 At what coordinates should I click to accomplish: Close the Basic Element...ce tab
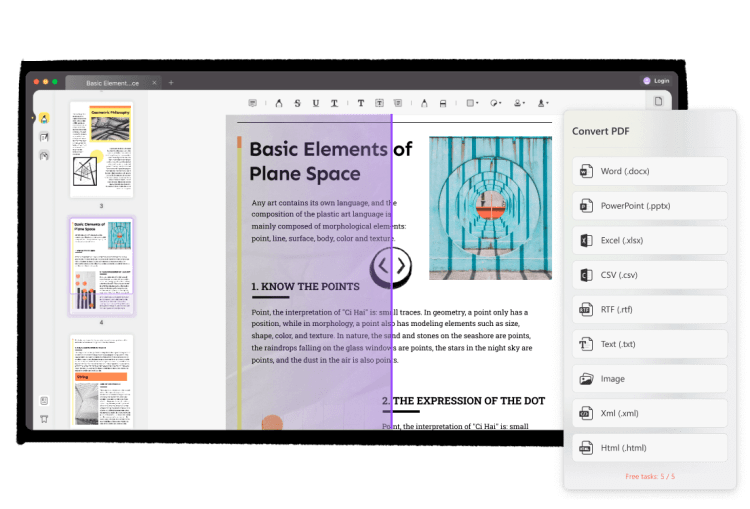point(154,83)
